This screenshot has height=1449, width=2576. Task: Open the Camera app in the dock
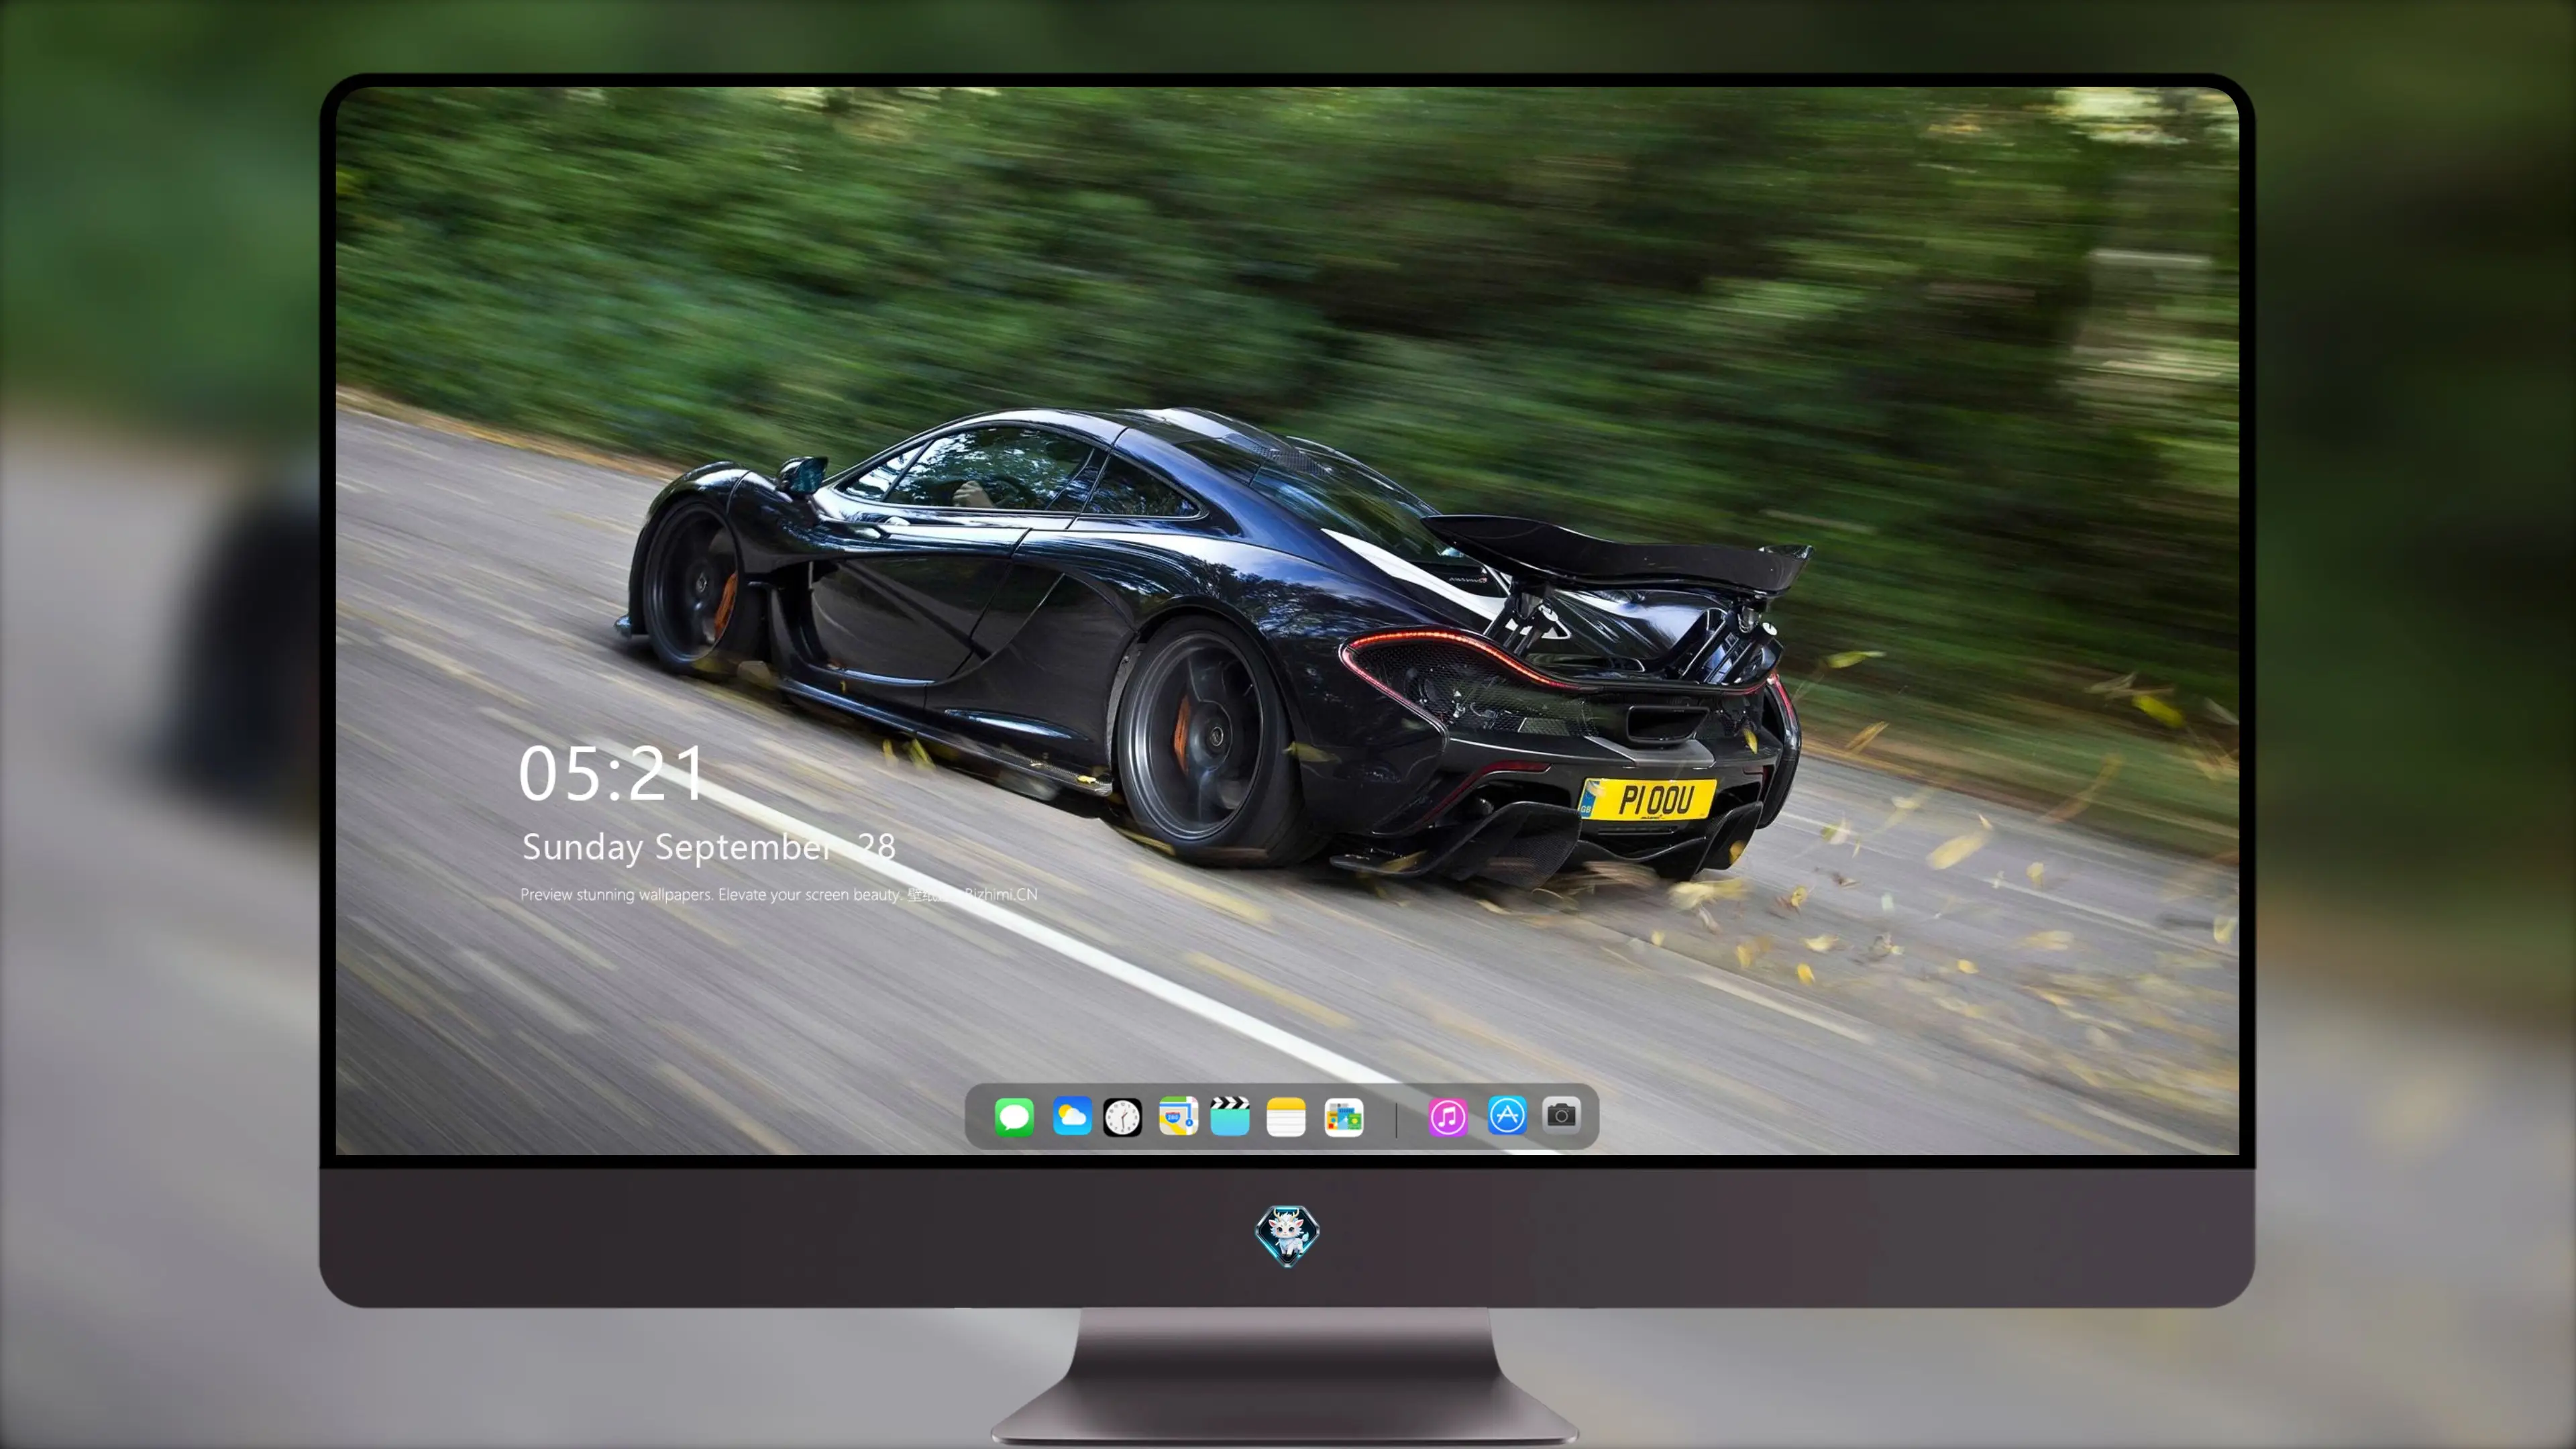click(1561, 1114)
